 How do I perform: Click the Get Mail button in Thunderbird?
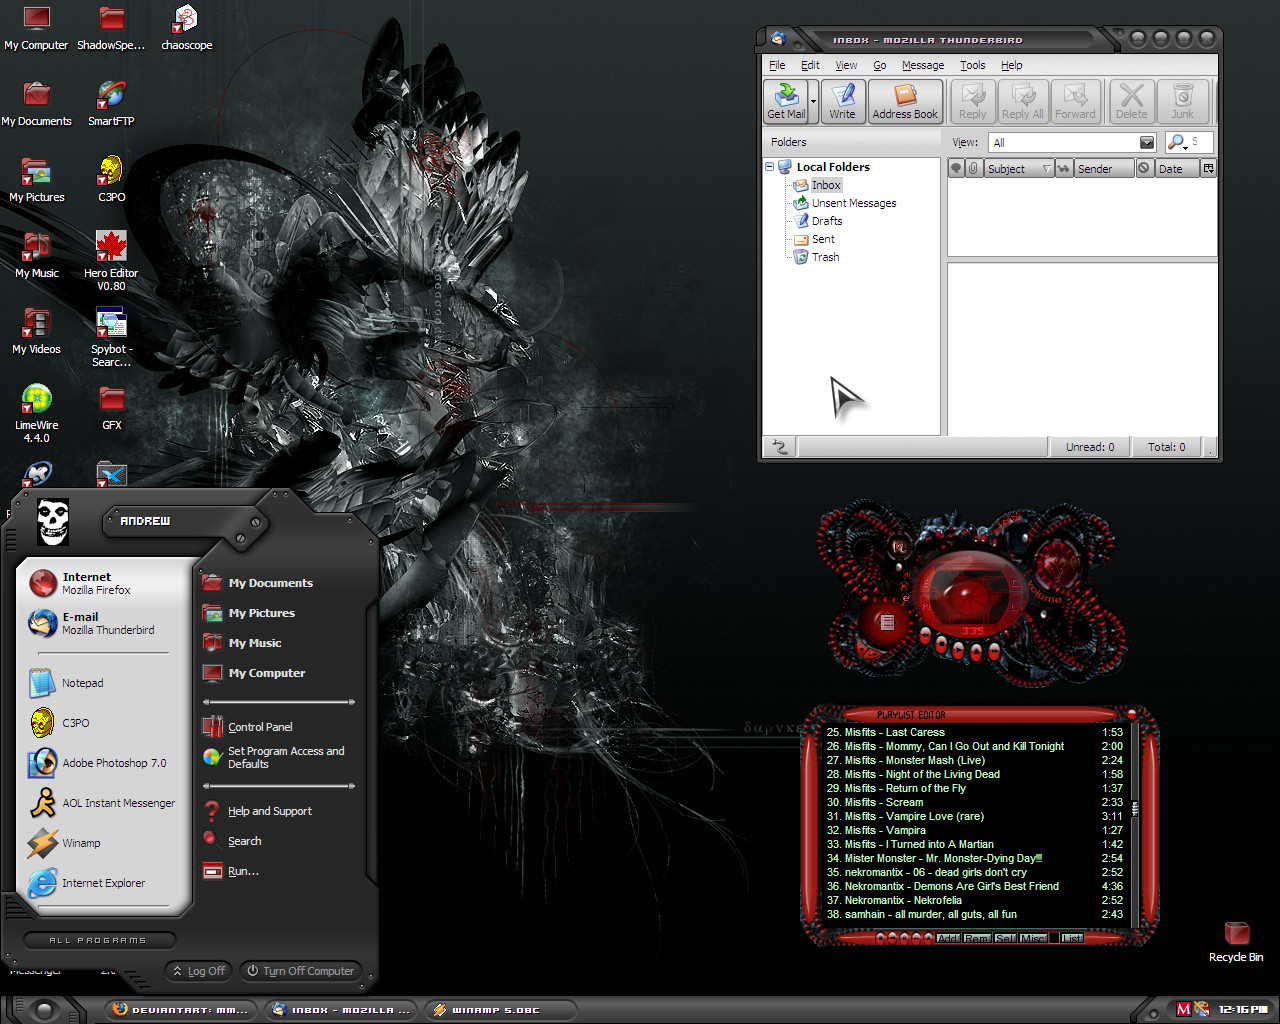tap(787, 101)
